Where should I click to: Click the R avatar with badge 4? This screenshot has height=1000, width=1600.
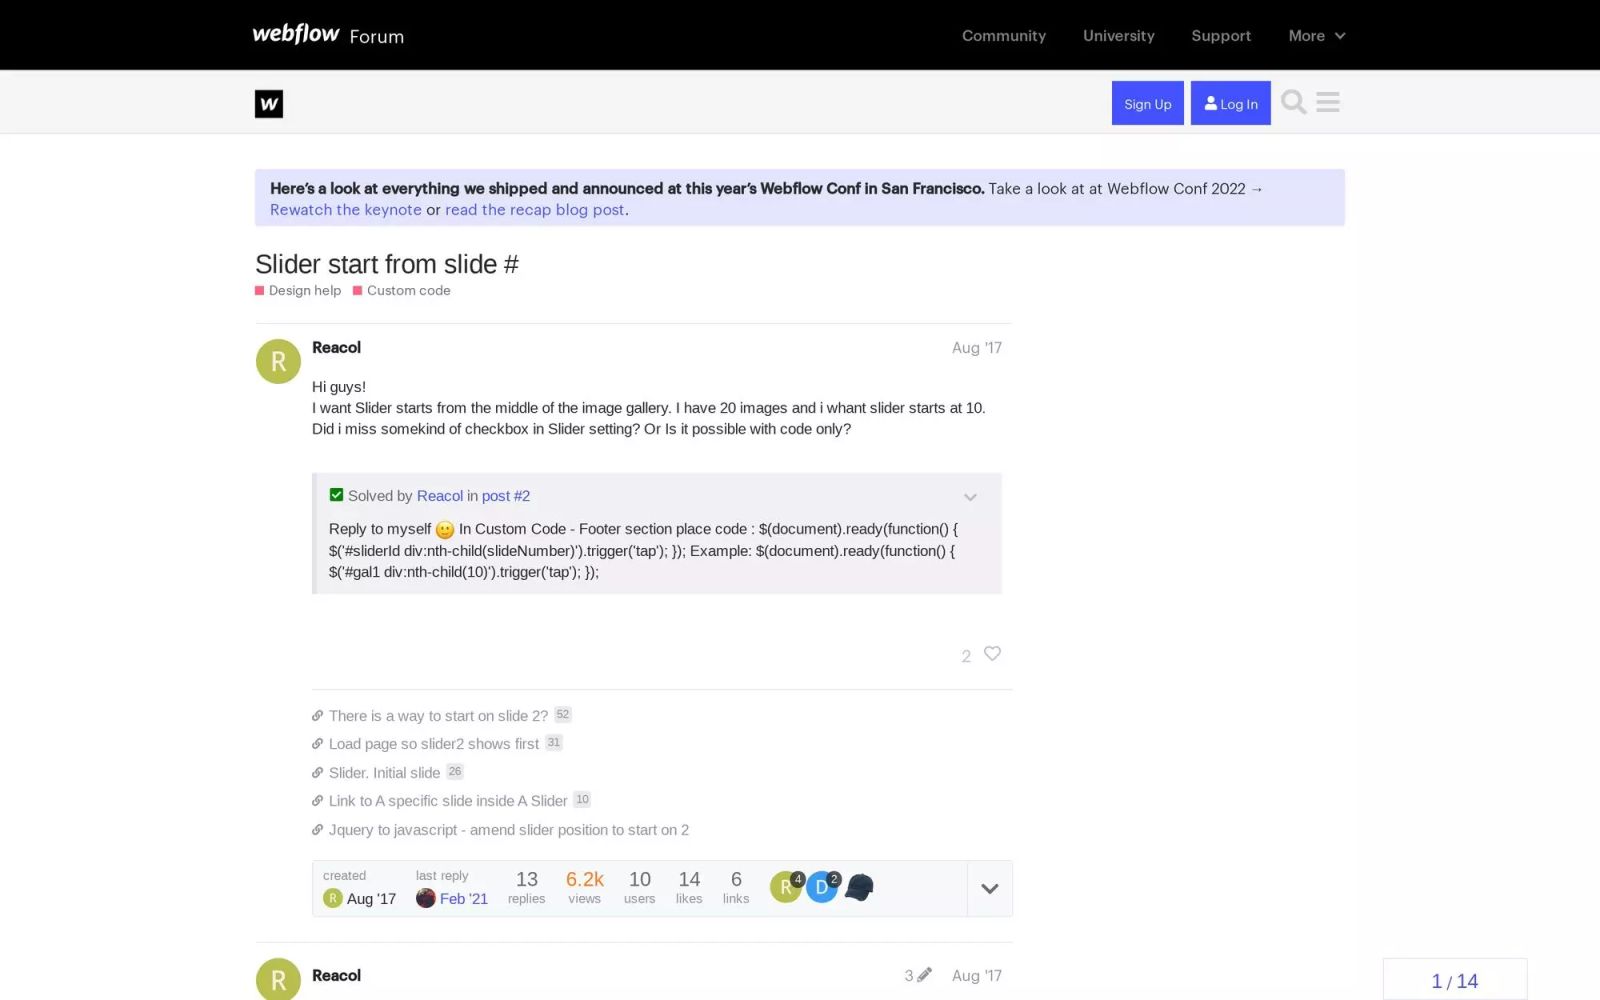[x=786, y=887]
